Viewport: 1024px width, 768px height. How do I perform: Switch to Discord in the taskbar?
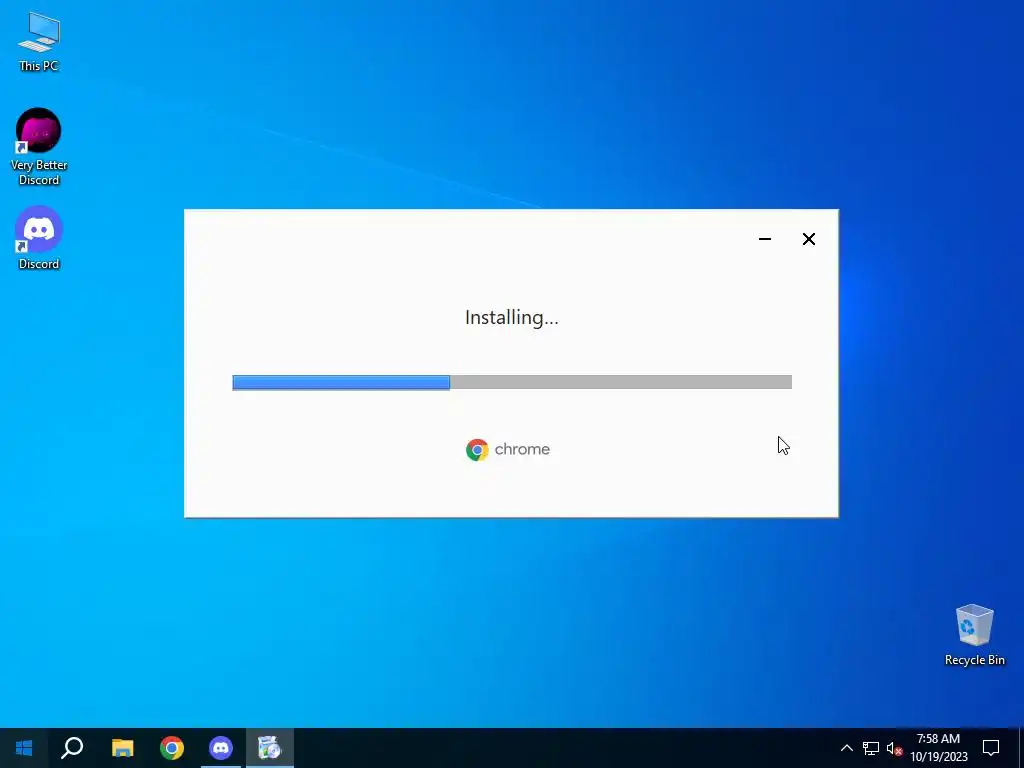pos(221,748)
